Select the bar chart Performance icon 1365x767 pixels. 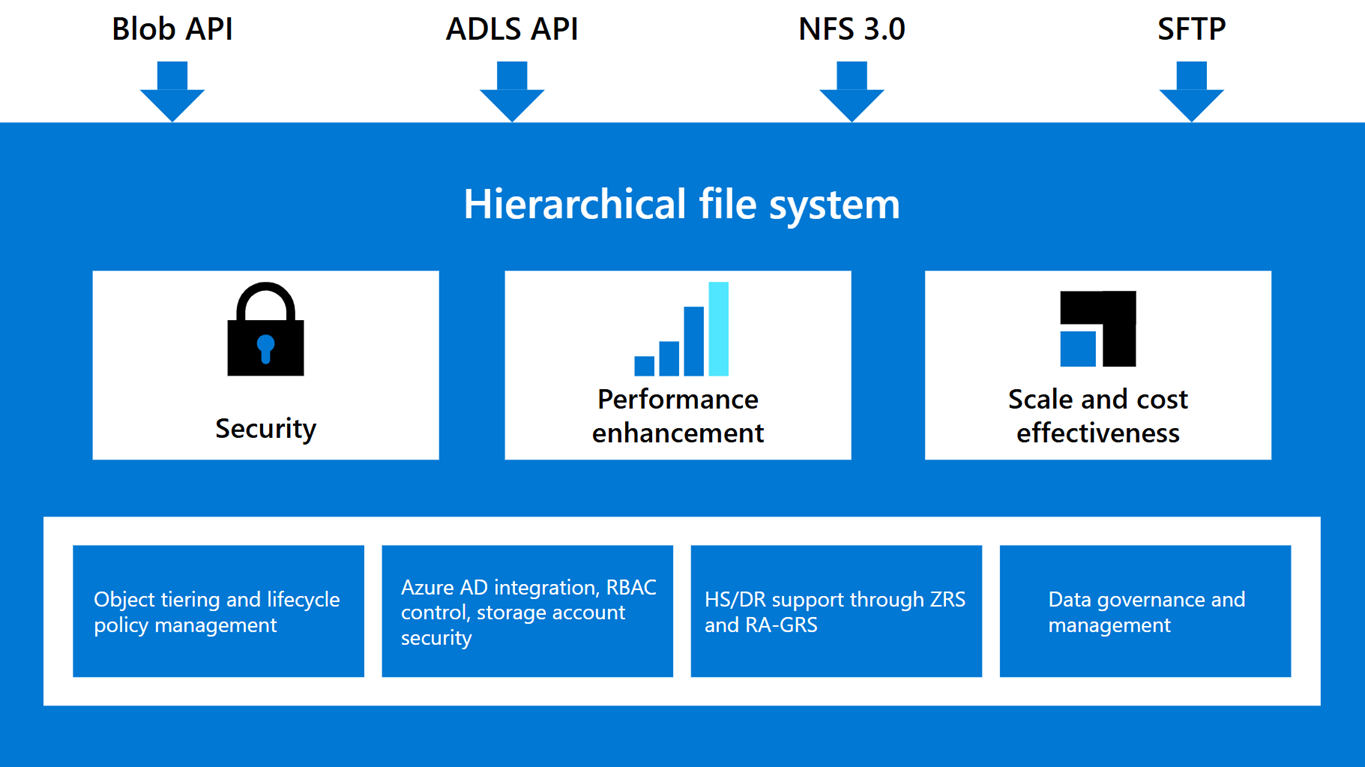tap(680, 330)
